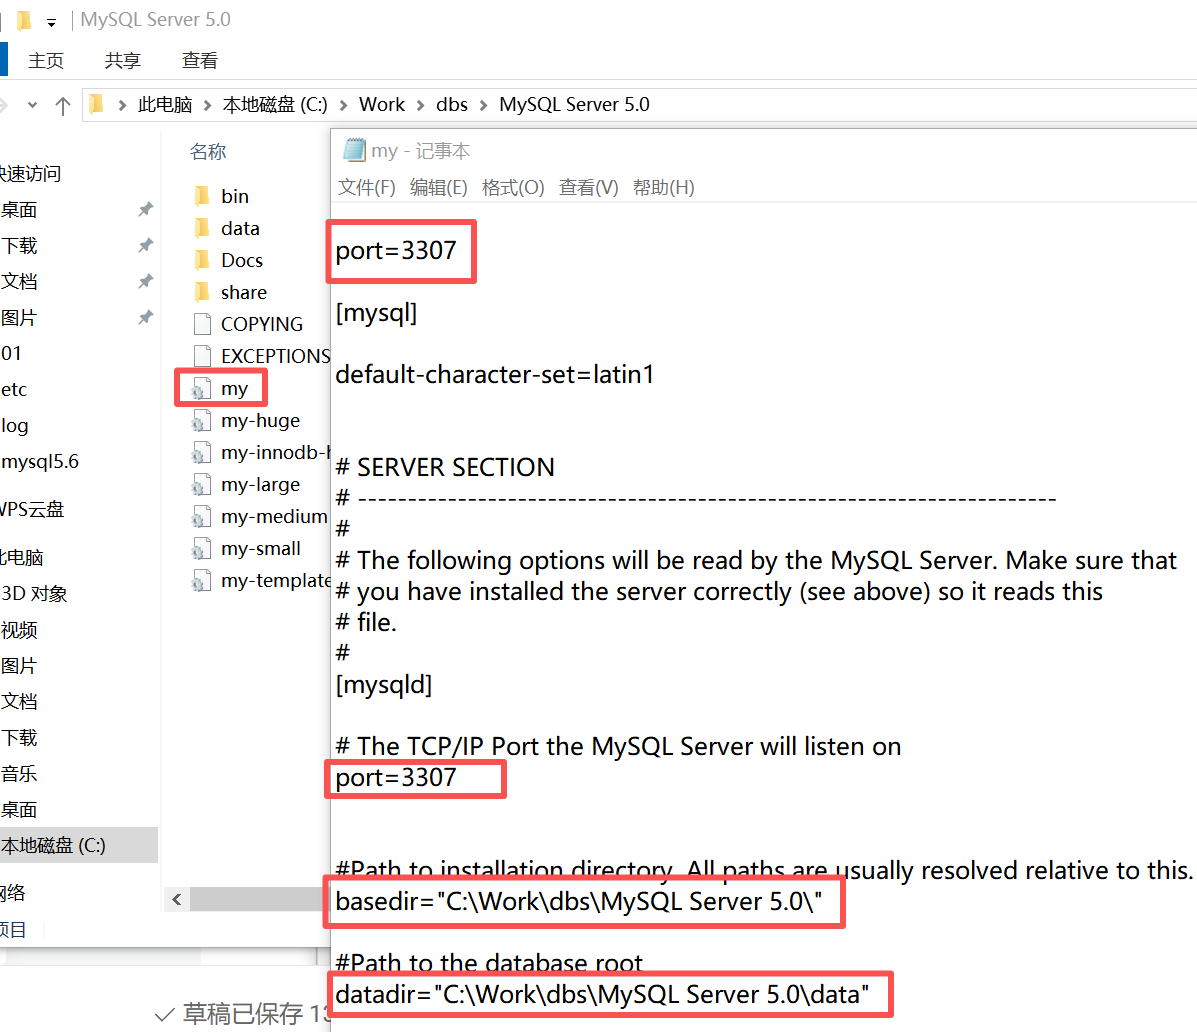
Task: Open 音乐 in navigation pane
Action: tap(19, 773)
